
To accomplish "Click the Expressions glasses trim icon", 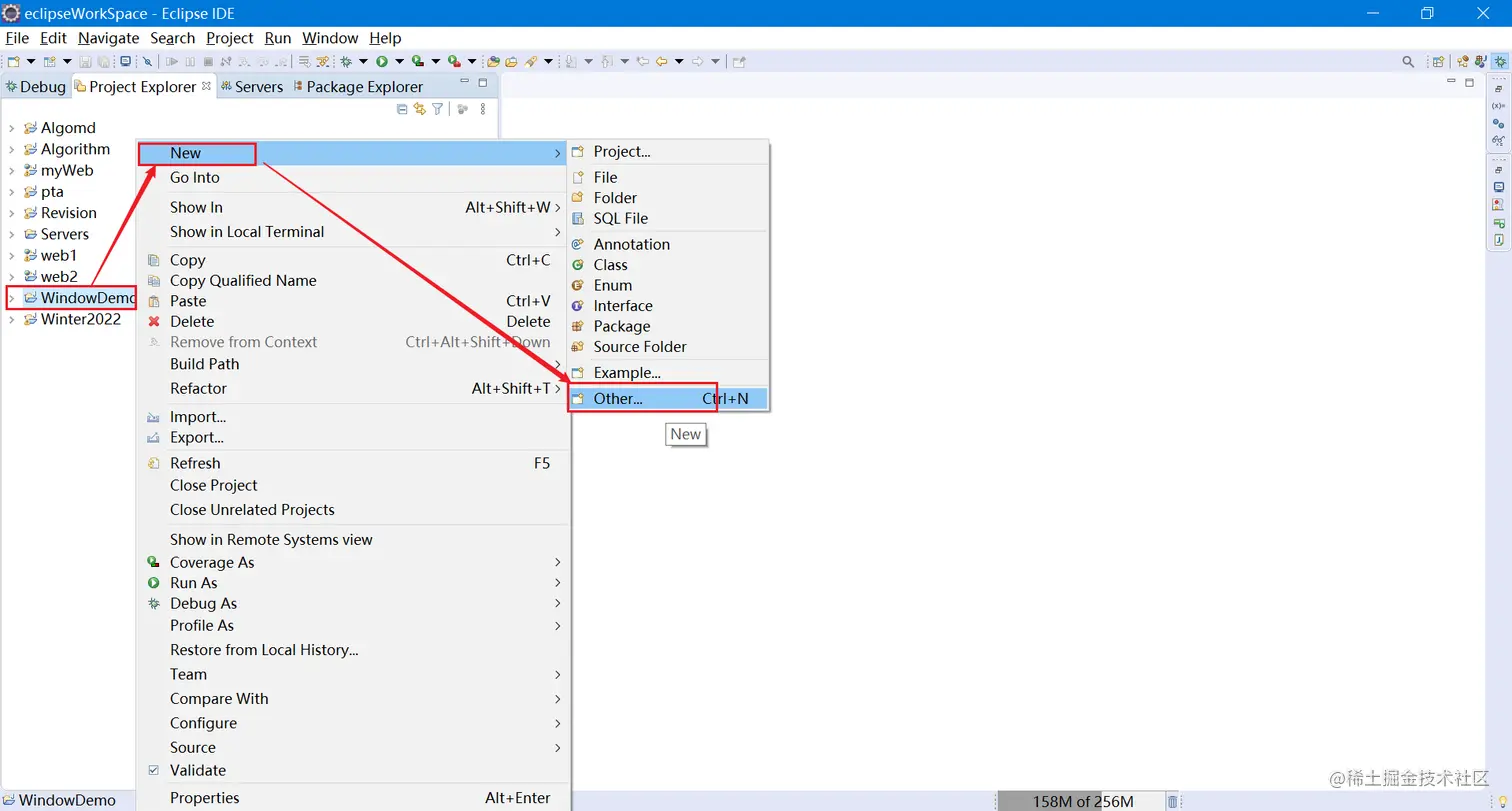I will point(1498,141).
